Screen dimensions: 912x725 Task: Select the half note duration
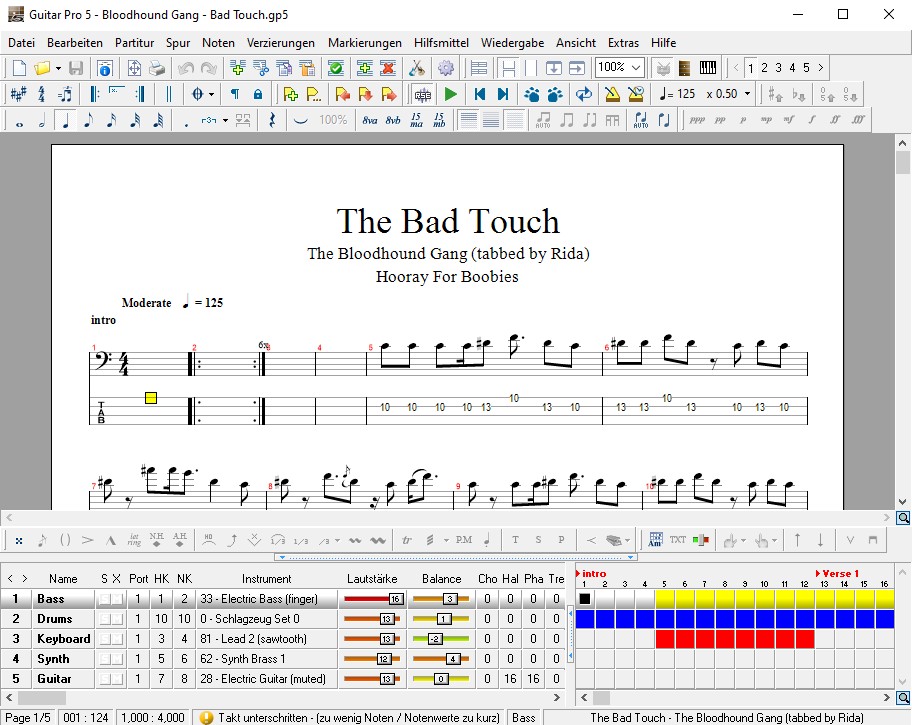42,120
